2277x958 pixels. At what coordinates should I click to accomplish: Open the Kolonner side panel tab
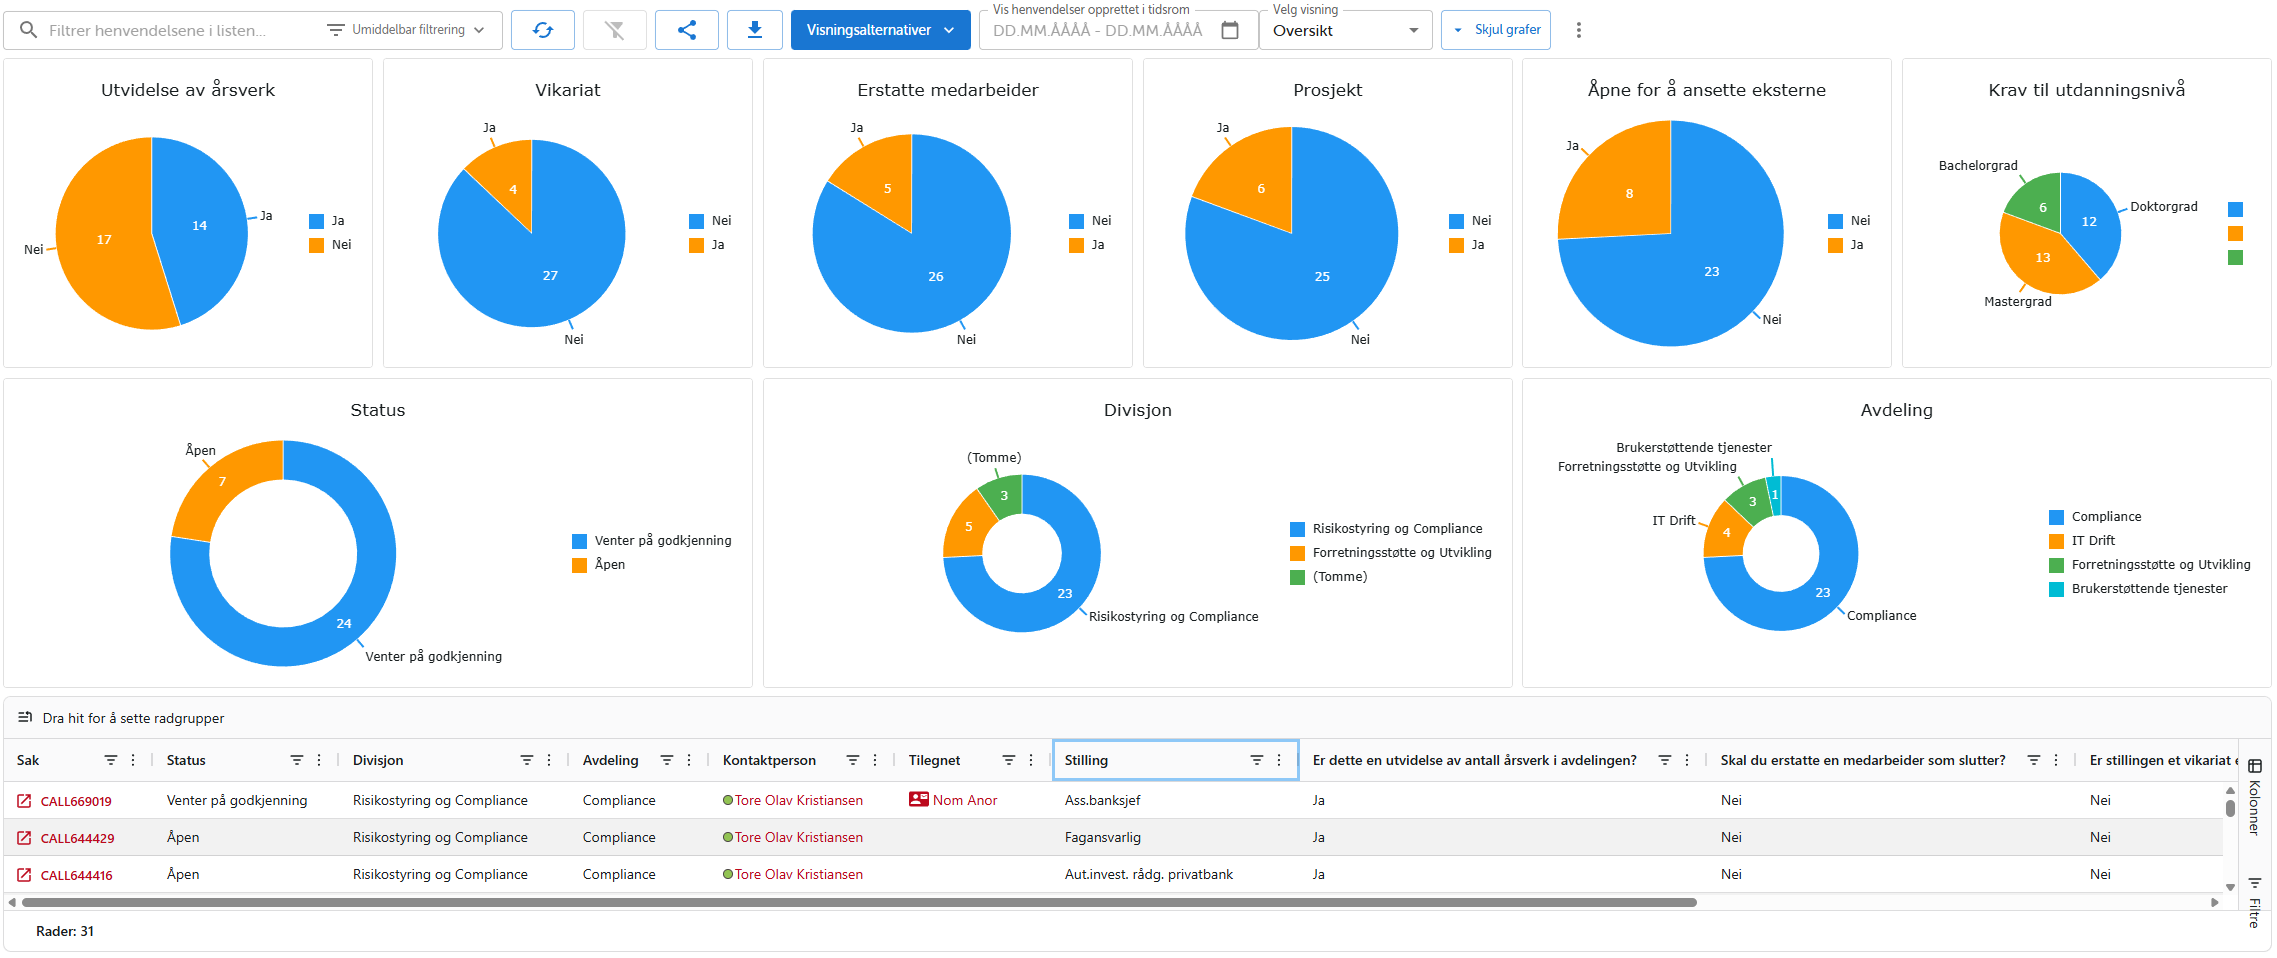[x=2255, y=796]
